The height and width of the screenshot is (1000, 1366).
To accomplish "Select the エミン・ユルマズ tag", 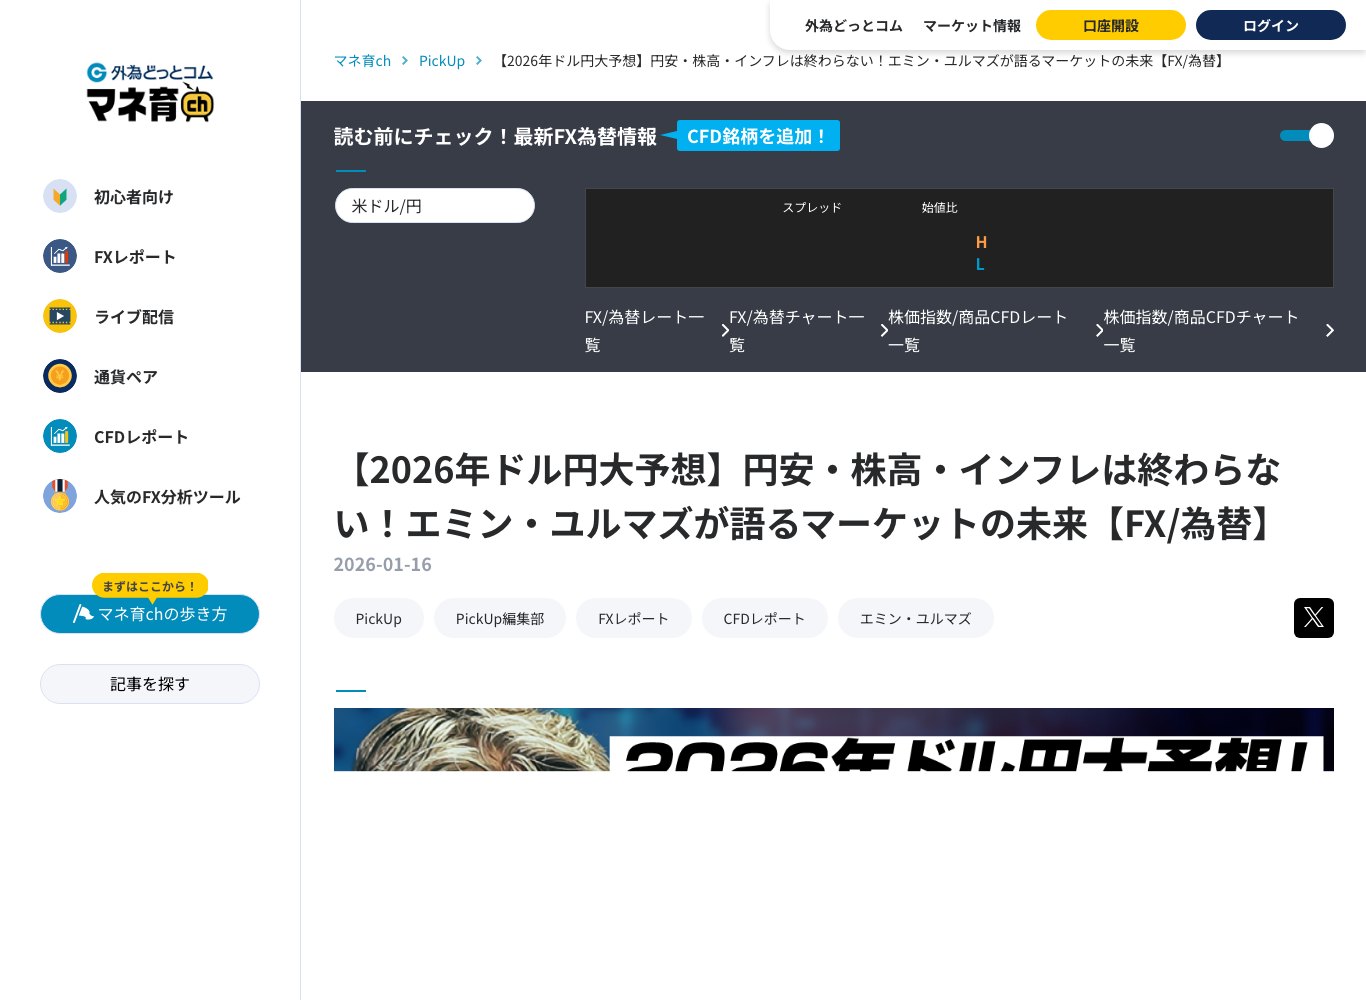I will pyautogui.click(x=916, y=618).
